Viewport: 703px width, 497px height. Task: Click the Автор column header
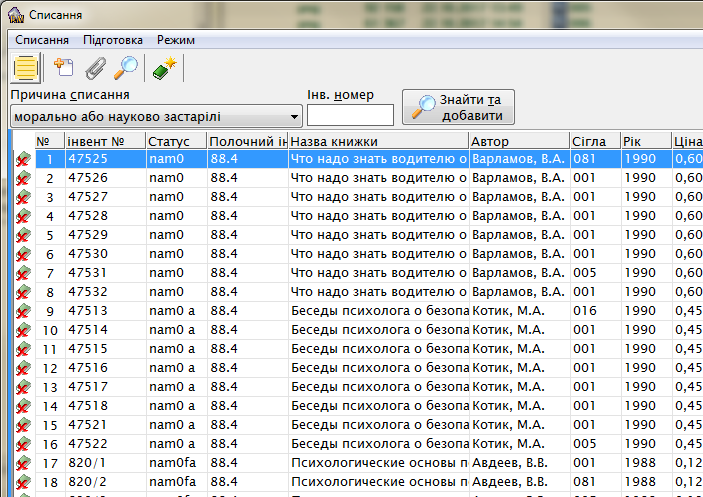coord(518,141)
